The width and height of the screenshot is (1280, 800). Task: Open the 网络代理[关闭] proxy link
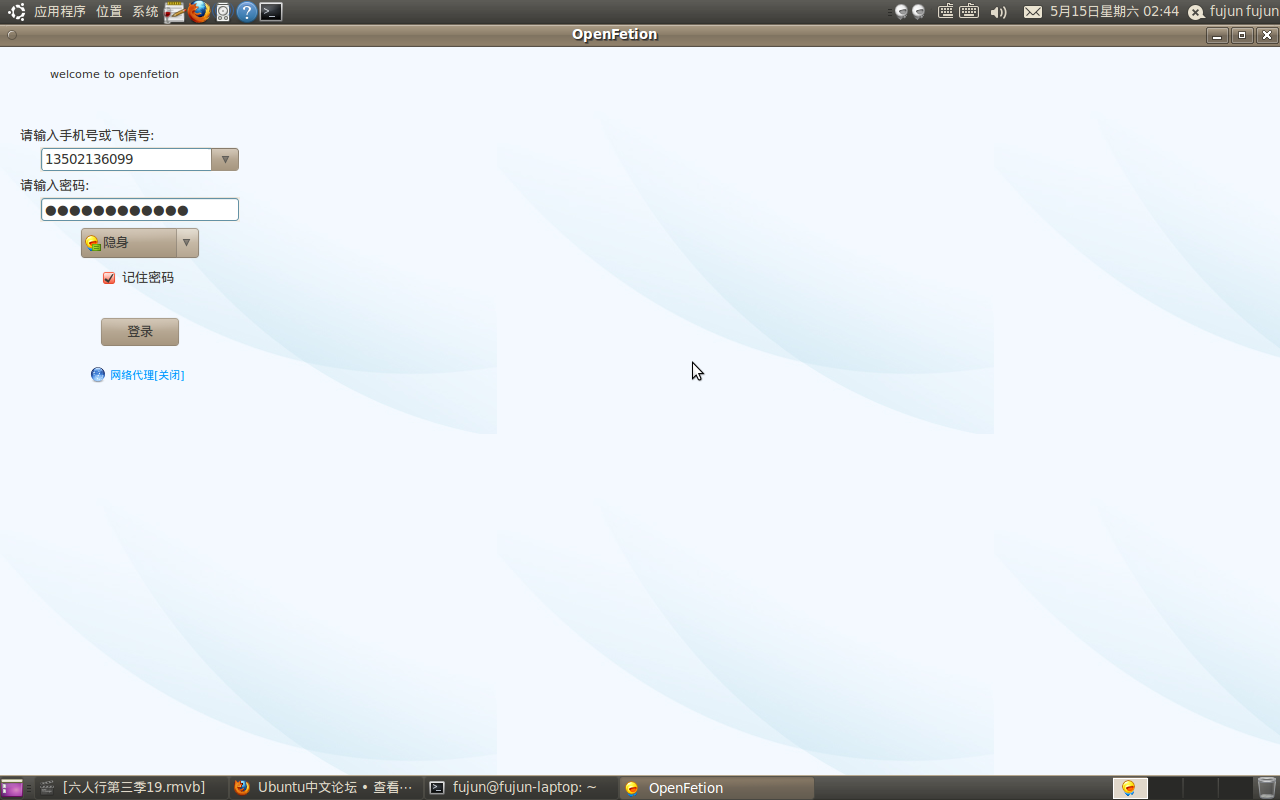pos(147,375)
